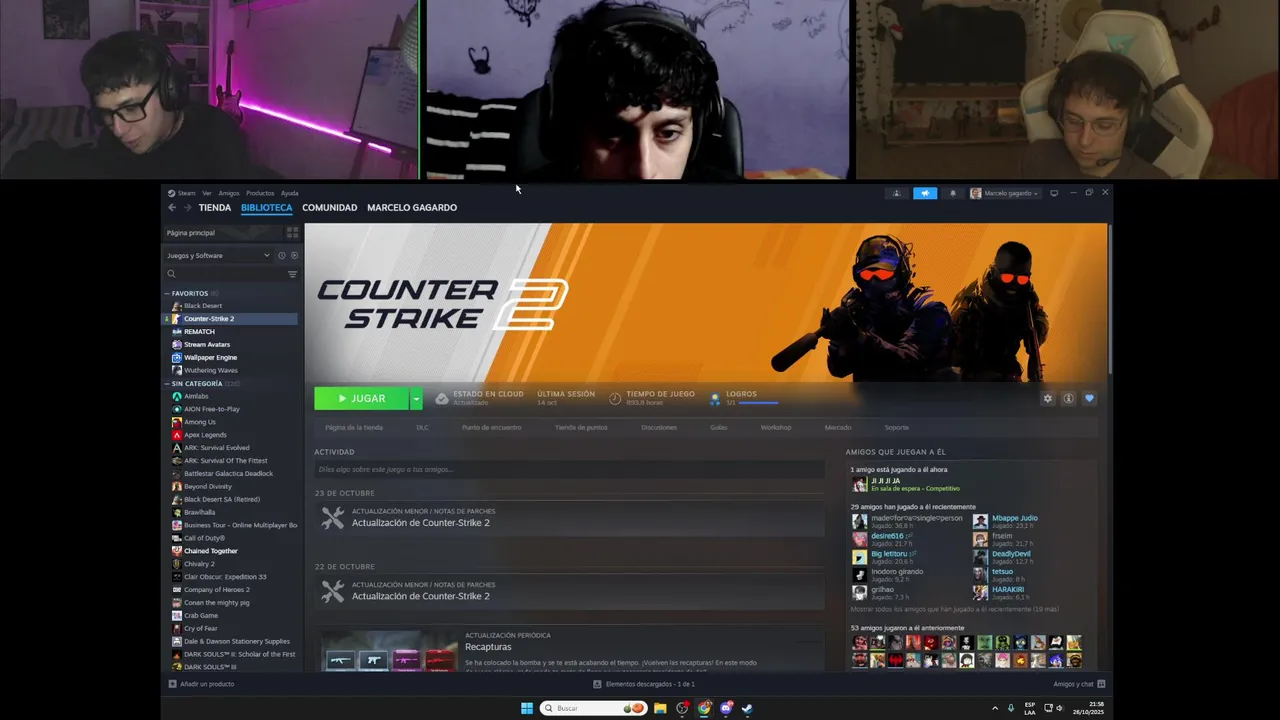Image resolution: width=1280 pixels, height=720 pixels.
Task: Open Steam friends activity icon in title bar
Action: (897, 193)
